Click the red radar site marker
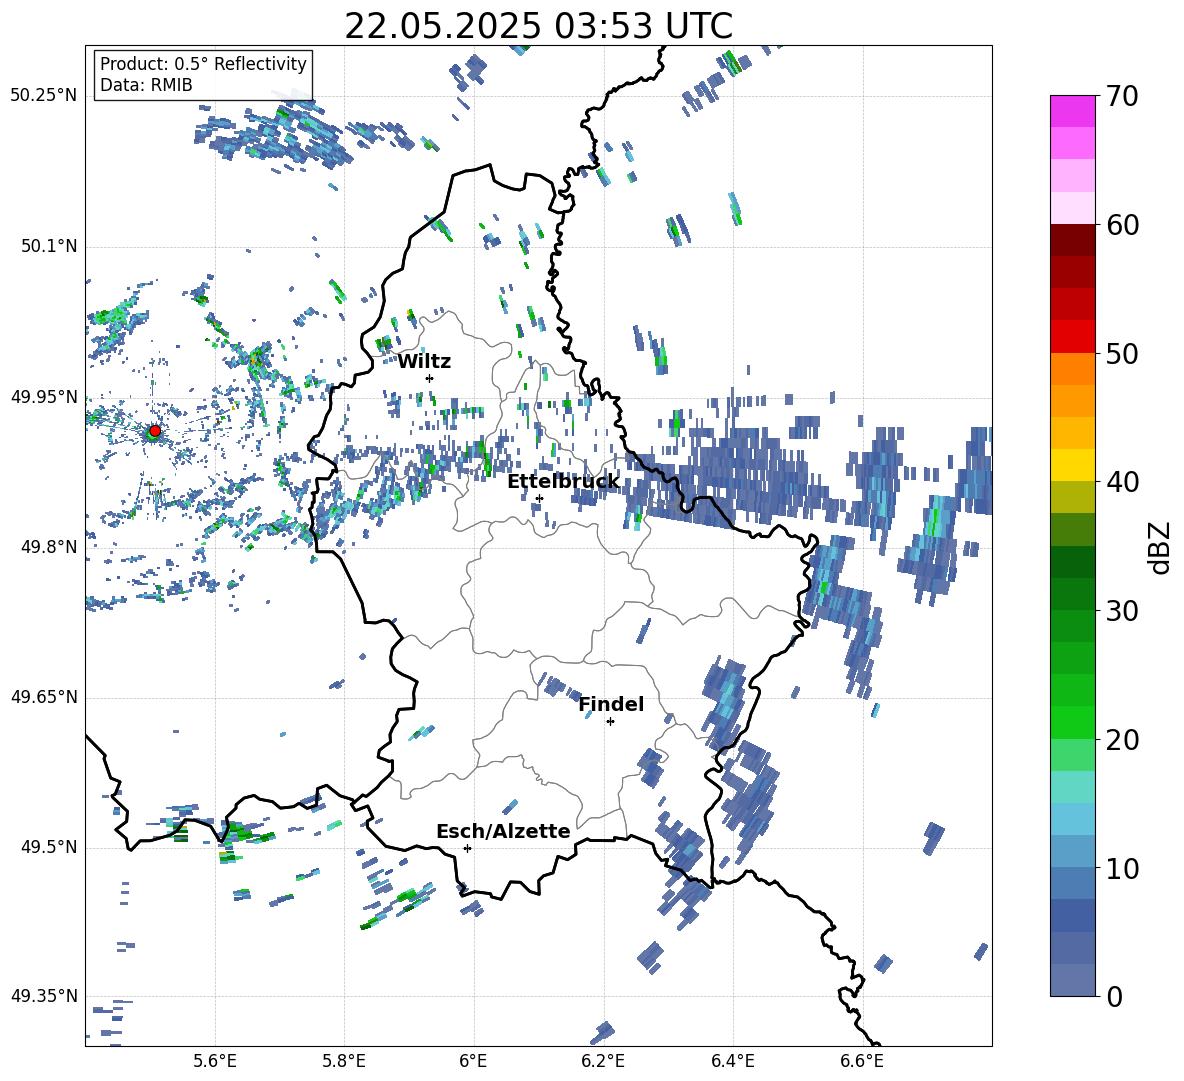Screen dimensions: 1184x1081 click(x=155, y=431)
